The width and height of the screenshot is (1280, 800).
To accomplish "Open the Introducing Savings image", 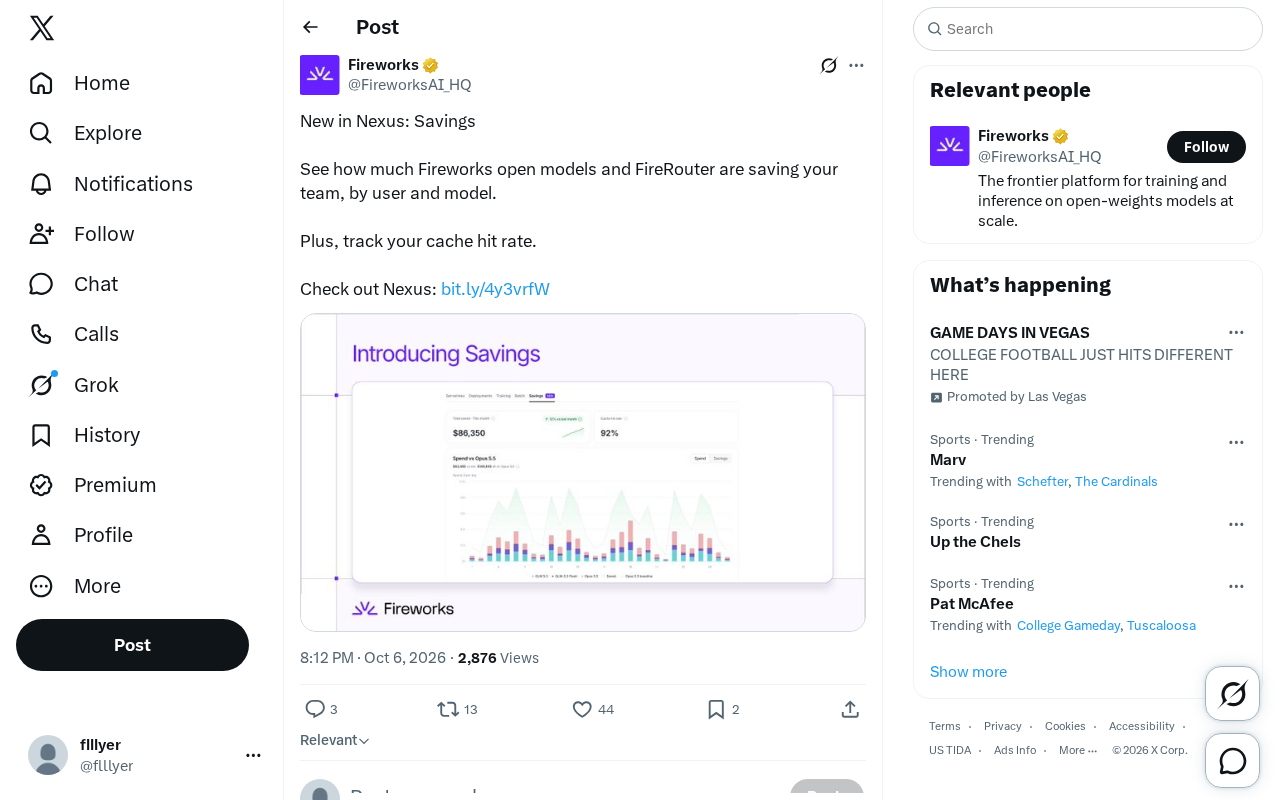I will pos(583,472).
